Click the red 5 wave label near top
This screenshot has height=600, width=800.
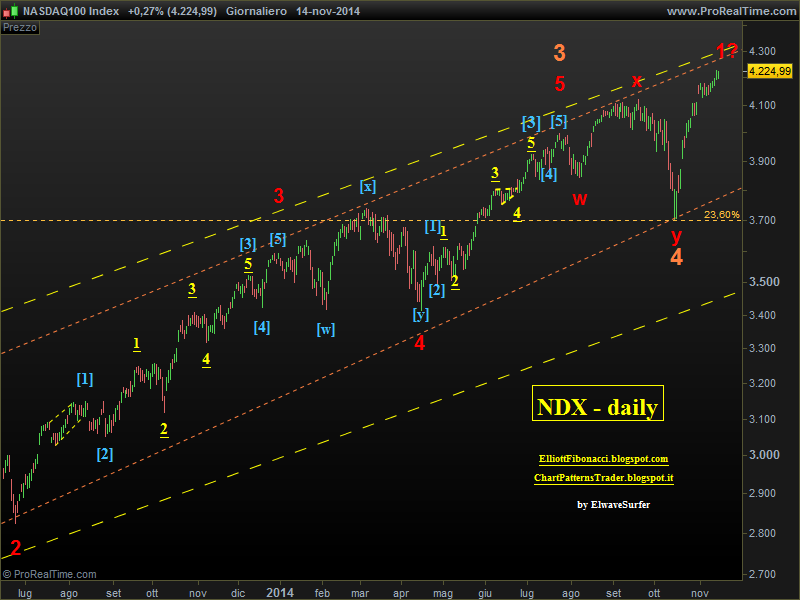[560, 84]
